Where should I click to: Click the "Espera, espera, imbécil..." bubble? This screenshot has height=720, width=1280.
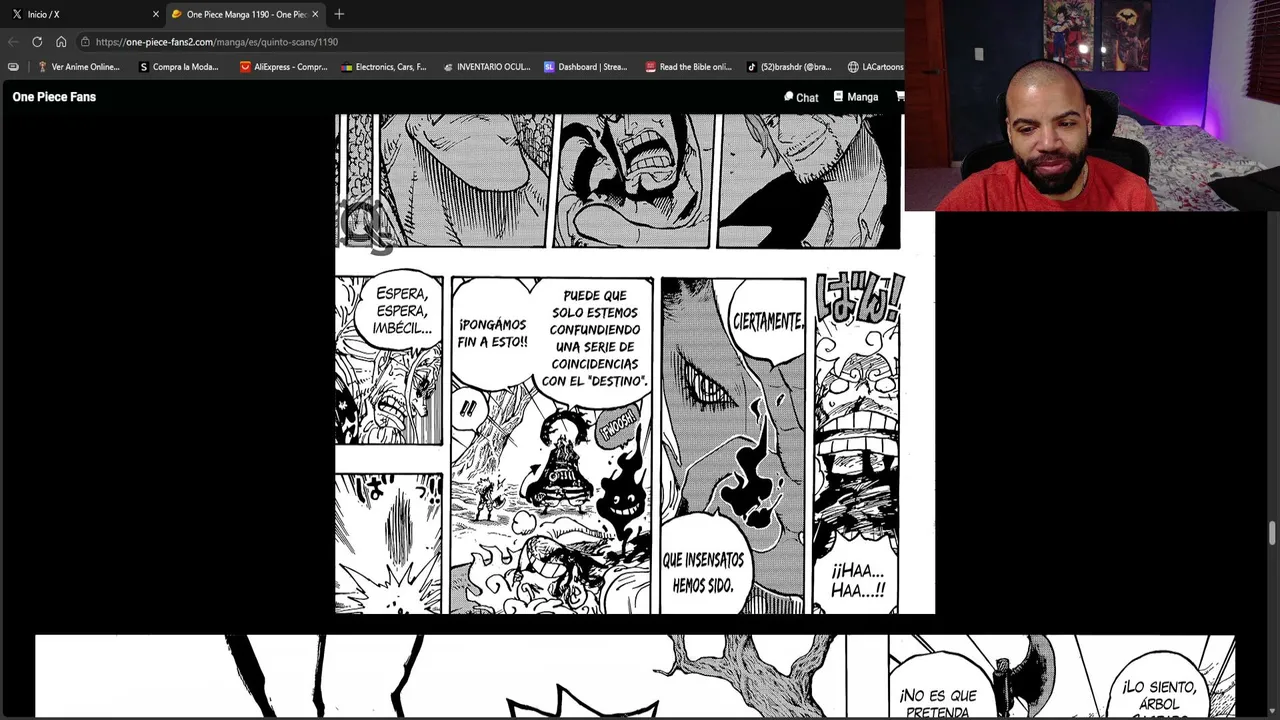pos(402,310)
